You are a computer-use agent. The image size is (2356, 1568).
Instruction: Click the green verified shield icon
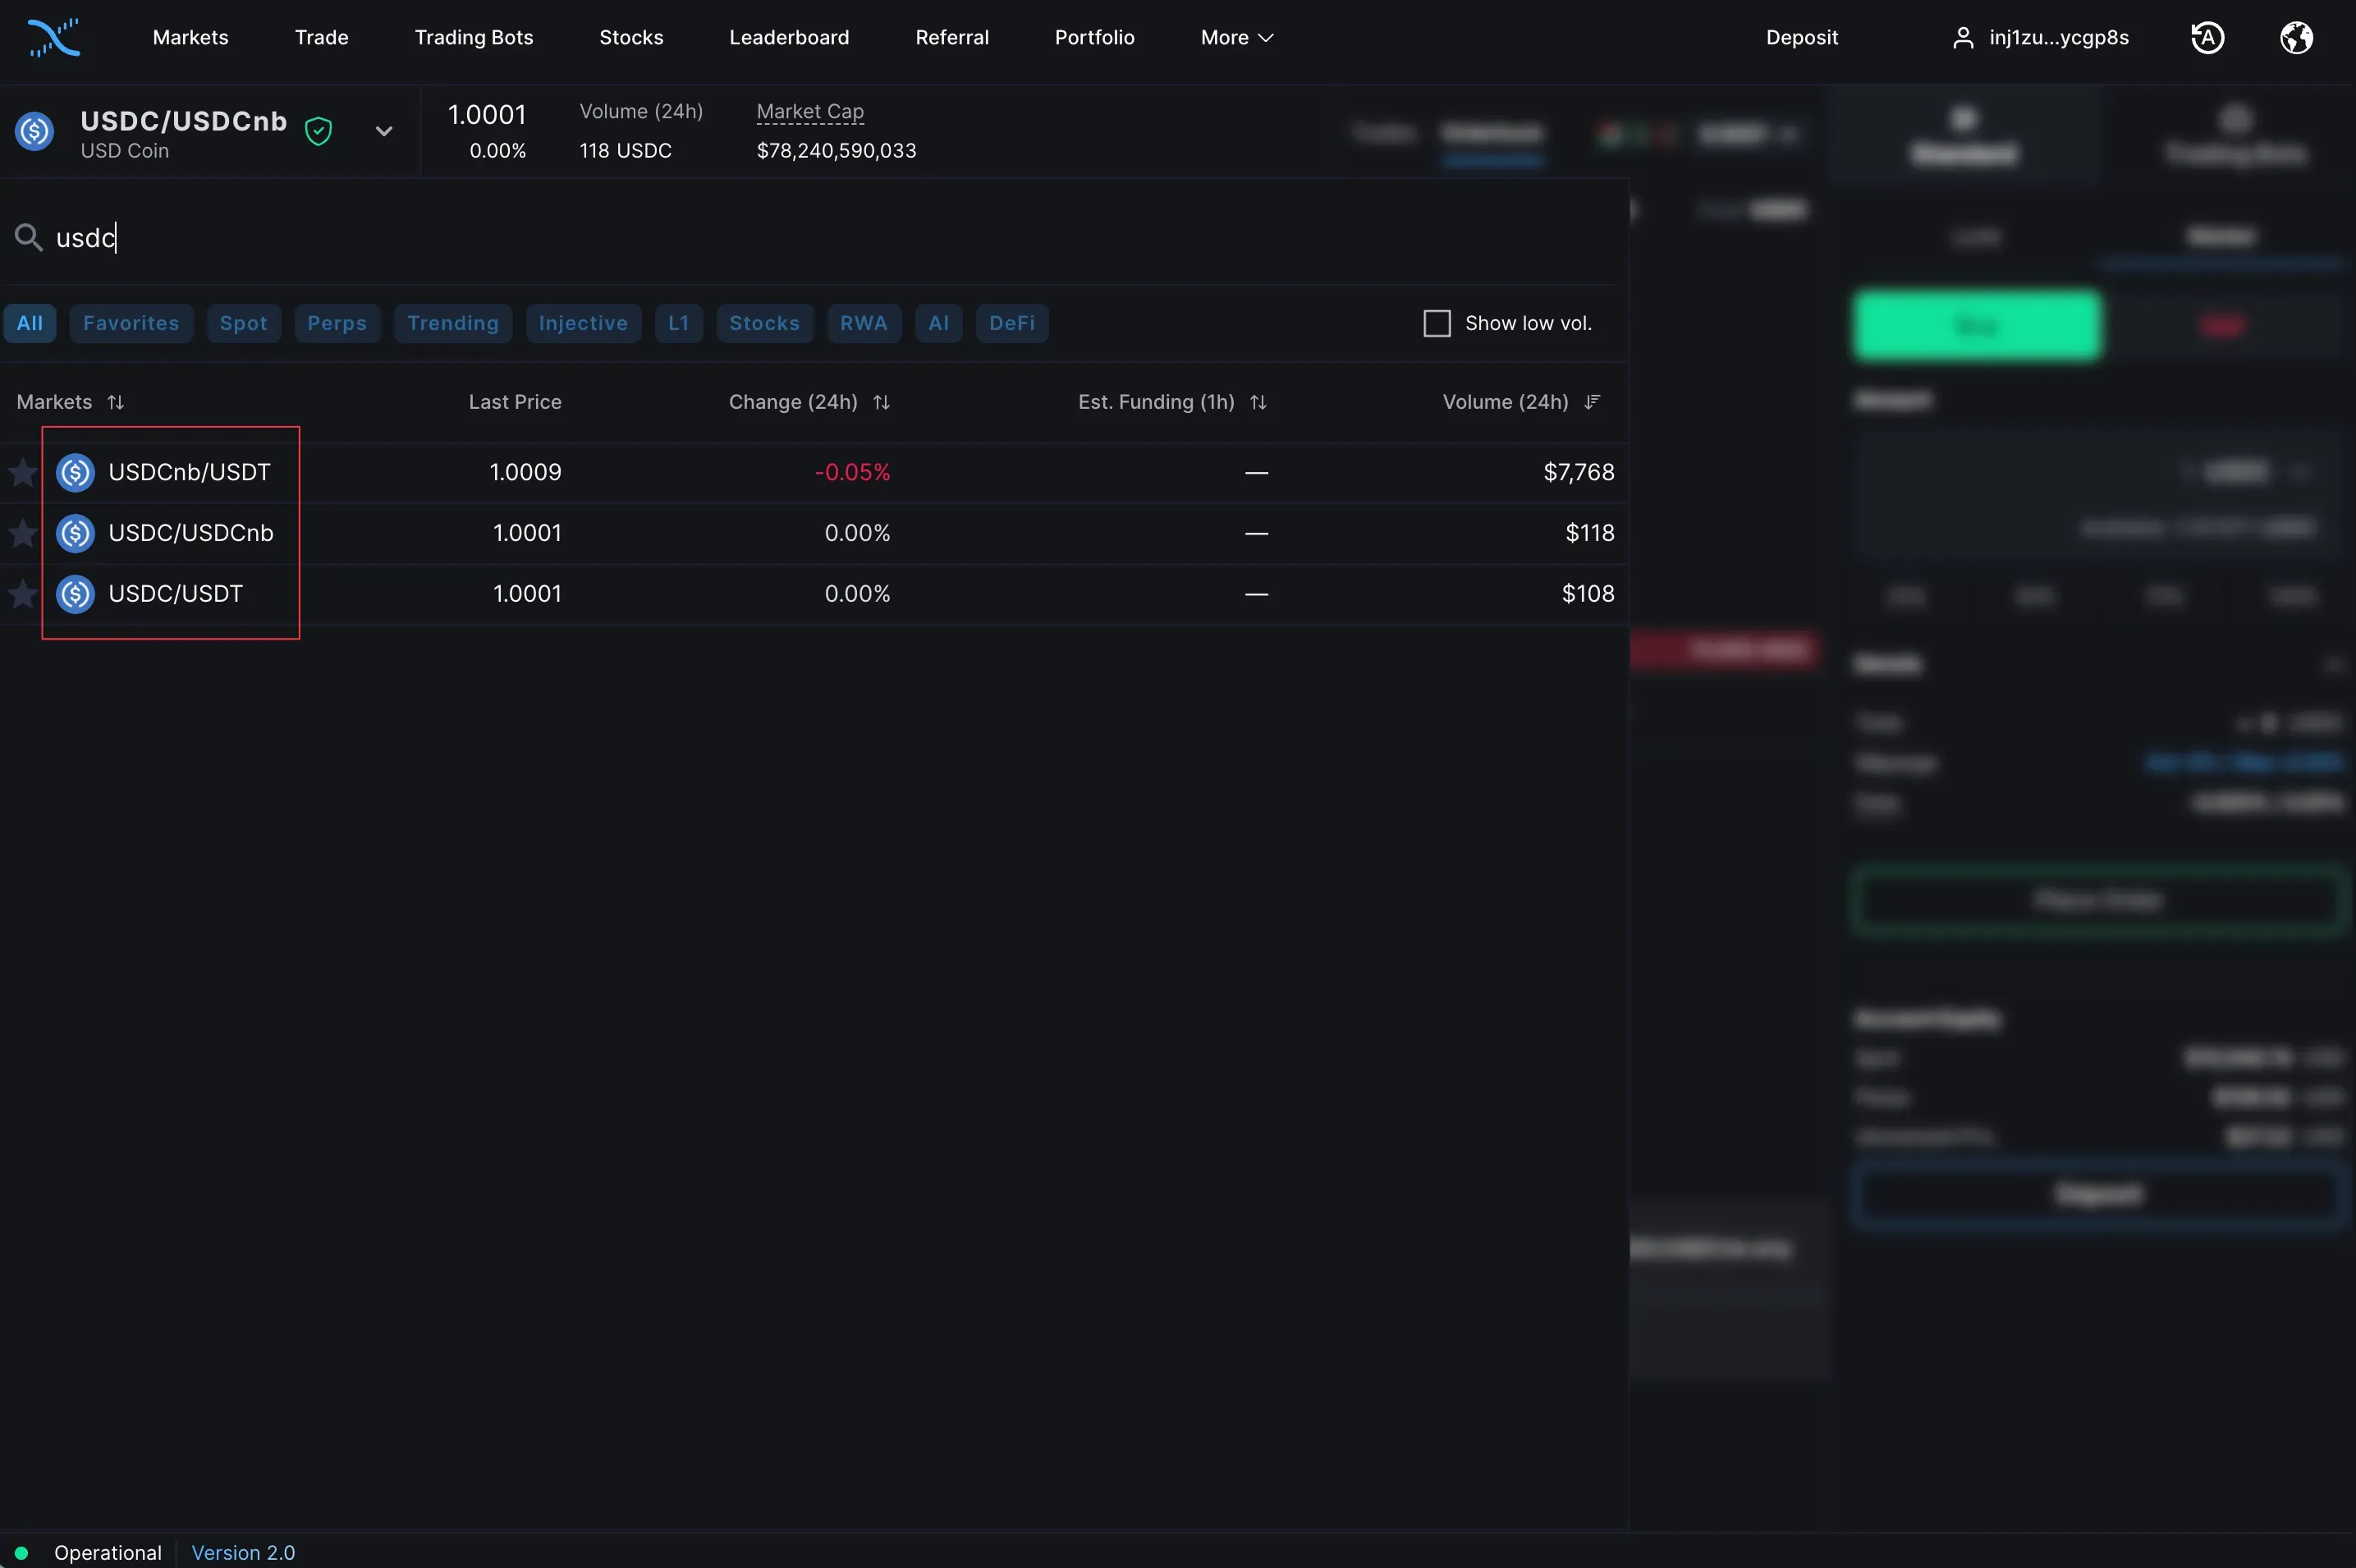coord(318,131)
